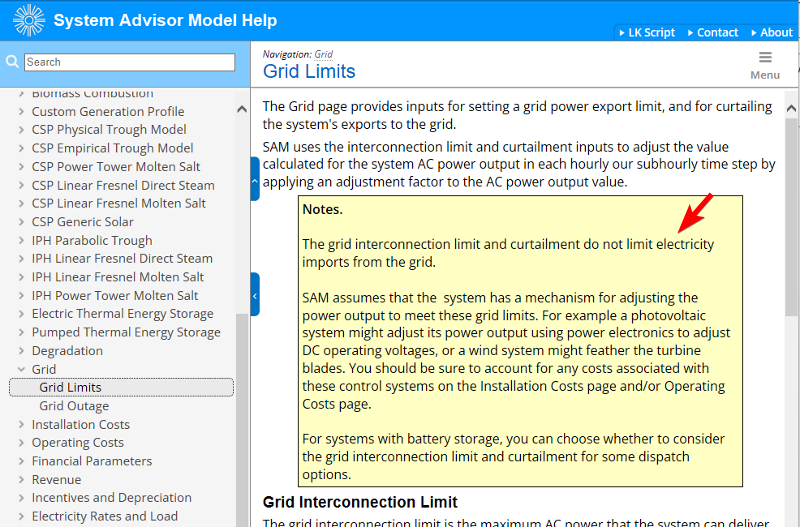Click lower blue sidebar toggle handle

255,295
